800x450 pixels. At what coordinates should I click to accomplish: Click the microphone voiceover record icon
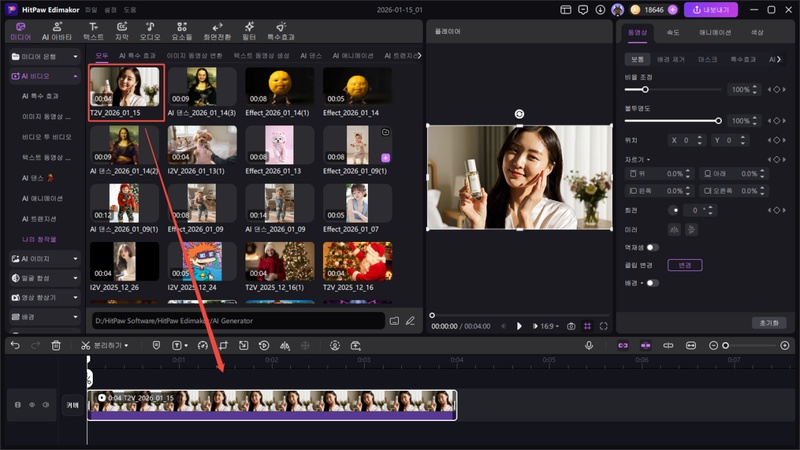tap(589, 345)
